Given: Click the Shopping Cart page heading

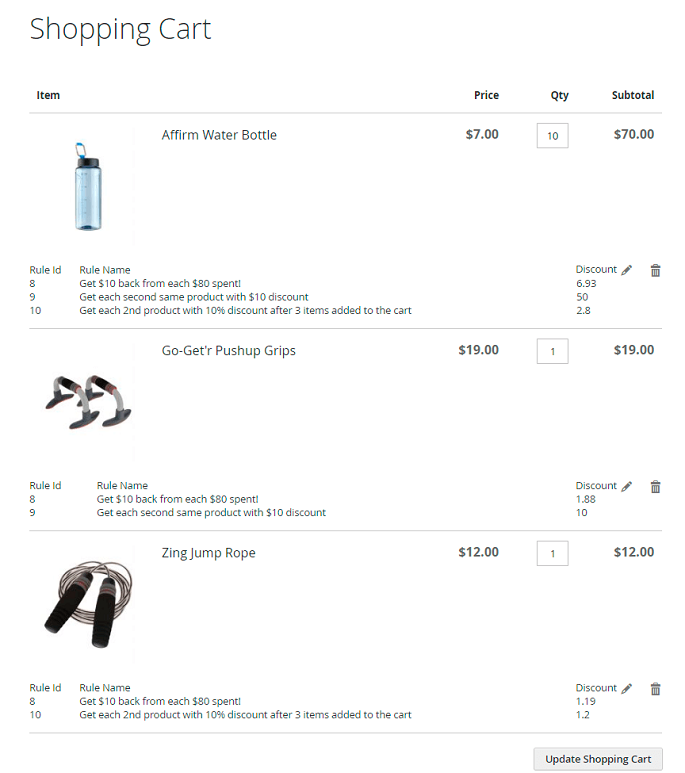Looking at the screenshot, I should pos(120,29).
